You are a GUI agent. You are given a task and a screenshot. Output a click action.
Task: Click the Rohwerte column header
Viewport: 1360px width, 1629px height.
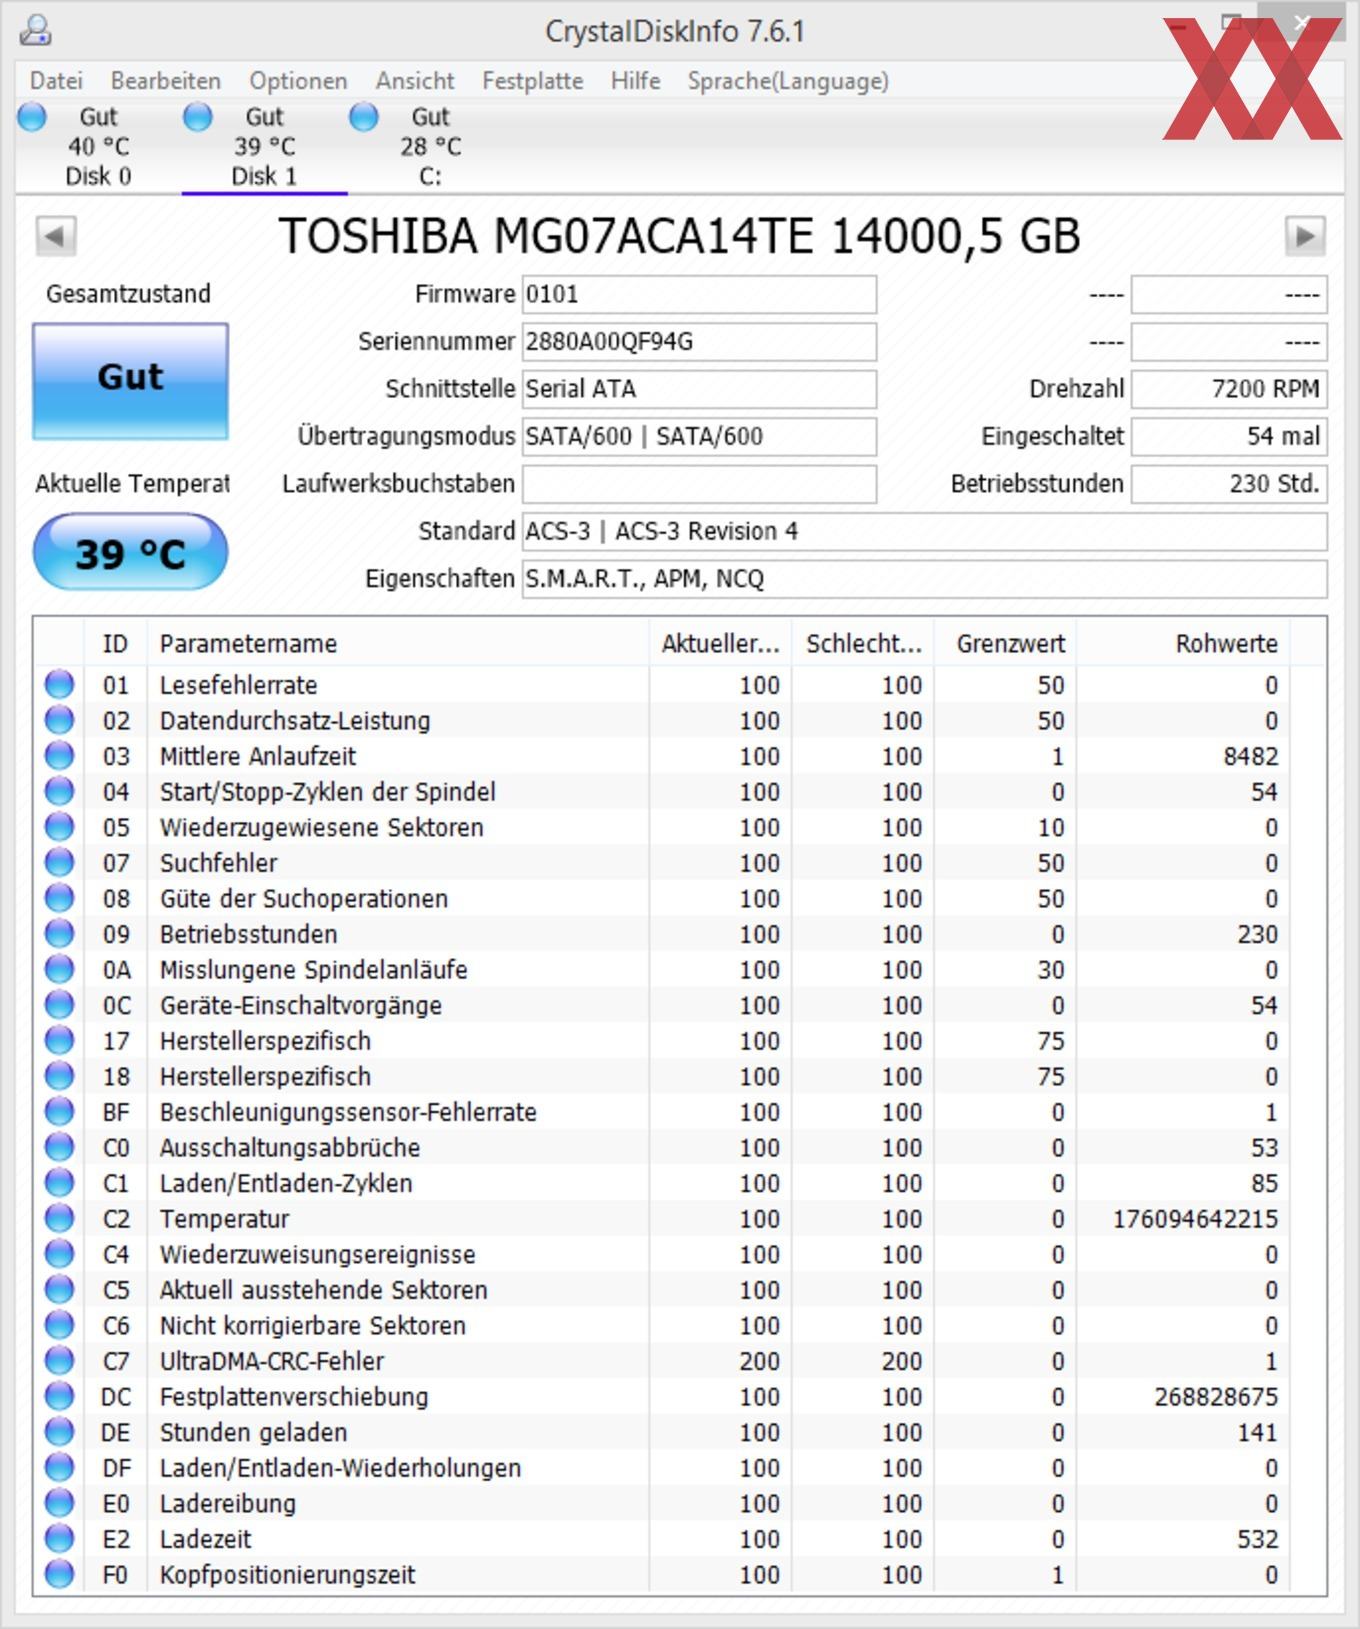point(1183,644)
